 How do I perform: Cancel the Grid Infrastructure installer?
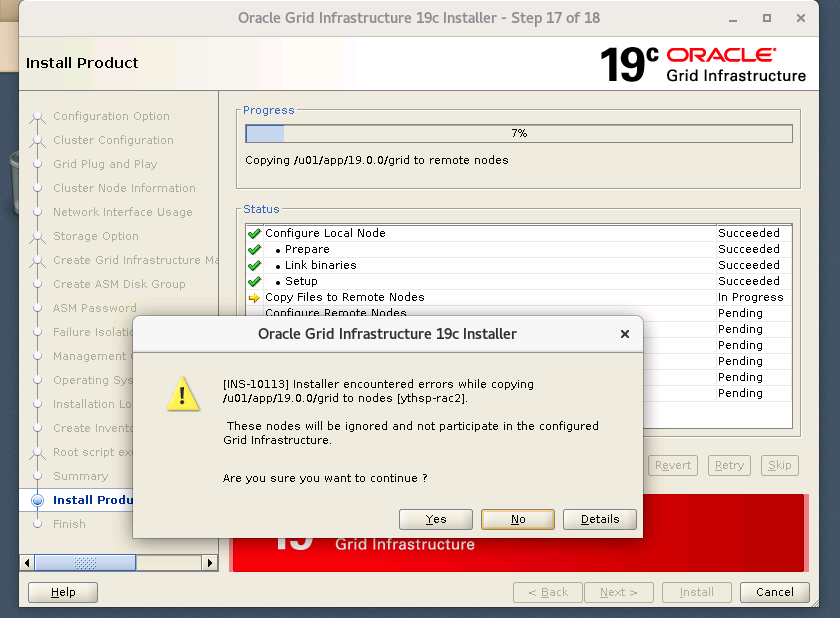(x=774, y=592)
